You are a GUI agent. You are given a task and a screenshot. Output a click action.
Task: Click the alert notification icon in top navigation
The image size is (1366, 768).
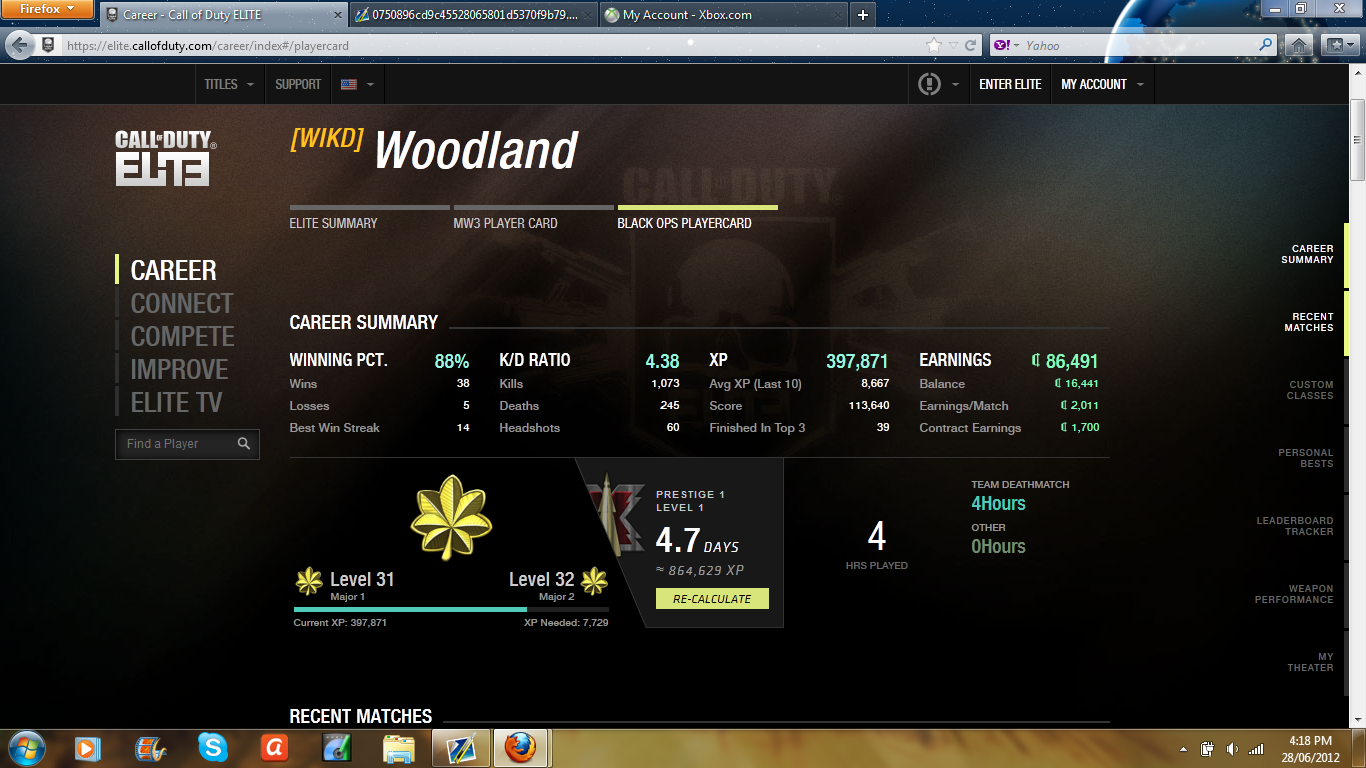point(930,84)
